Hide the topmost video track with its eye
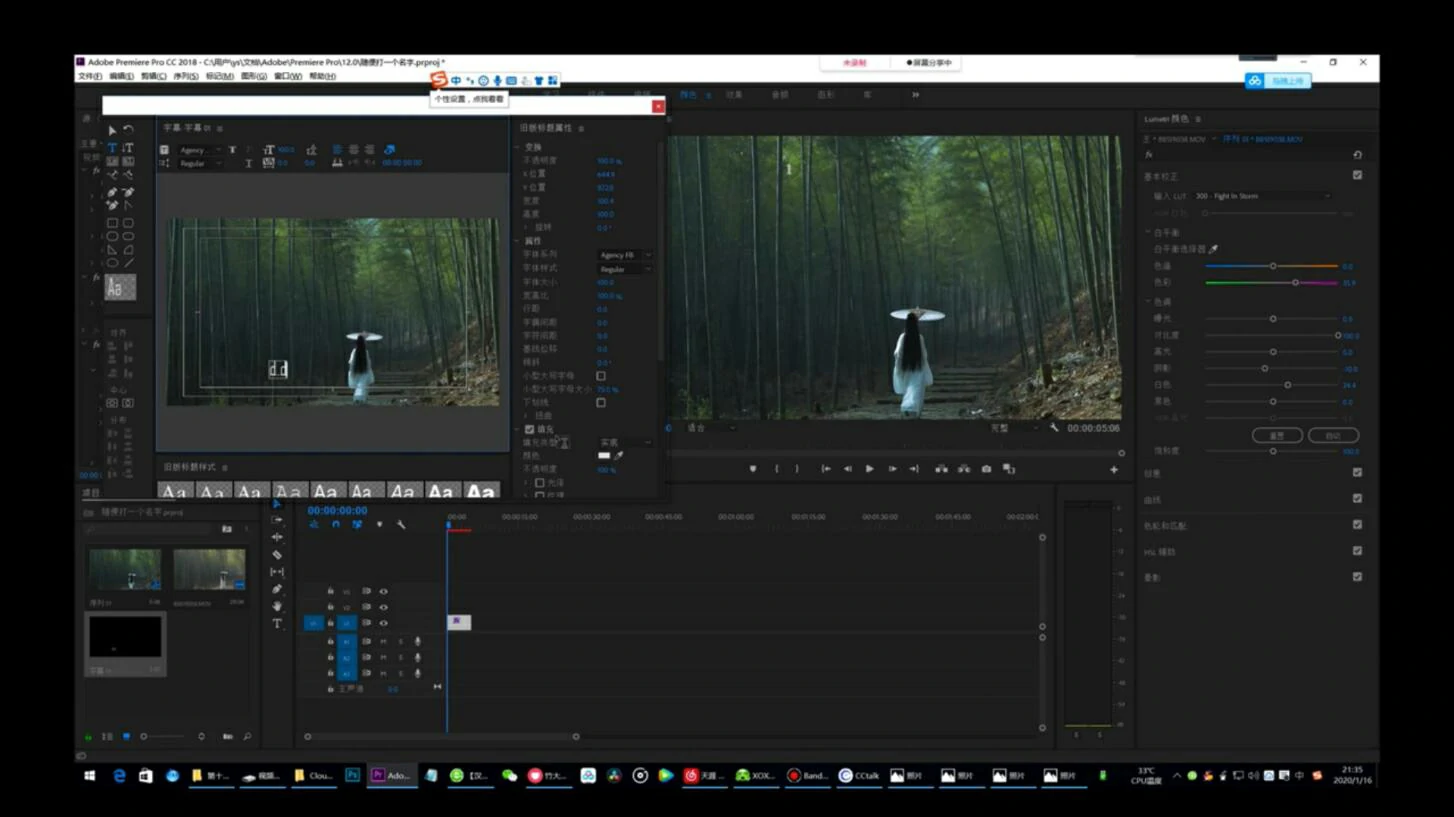Screen dimensions: 1454x817 point(383,591)
